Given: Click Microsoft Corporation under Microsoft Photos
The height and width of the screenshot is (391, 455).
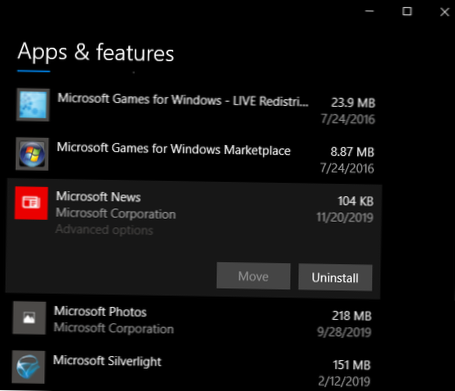Looking at the screenshot, I should click(x=114, y=328).
